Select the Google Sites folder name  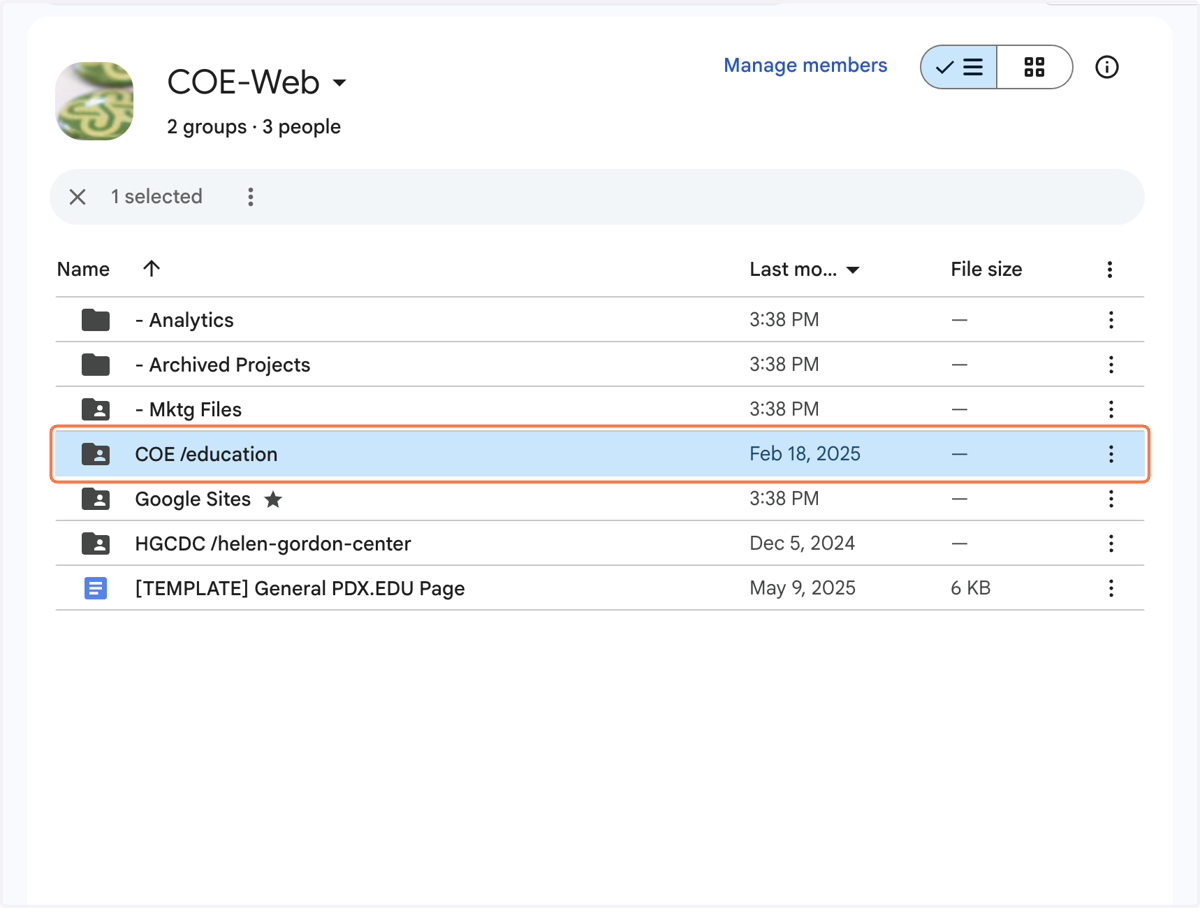193,499
